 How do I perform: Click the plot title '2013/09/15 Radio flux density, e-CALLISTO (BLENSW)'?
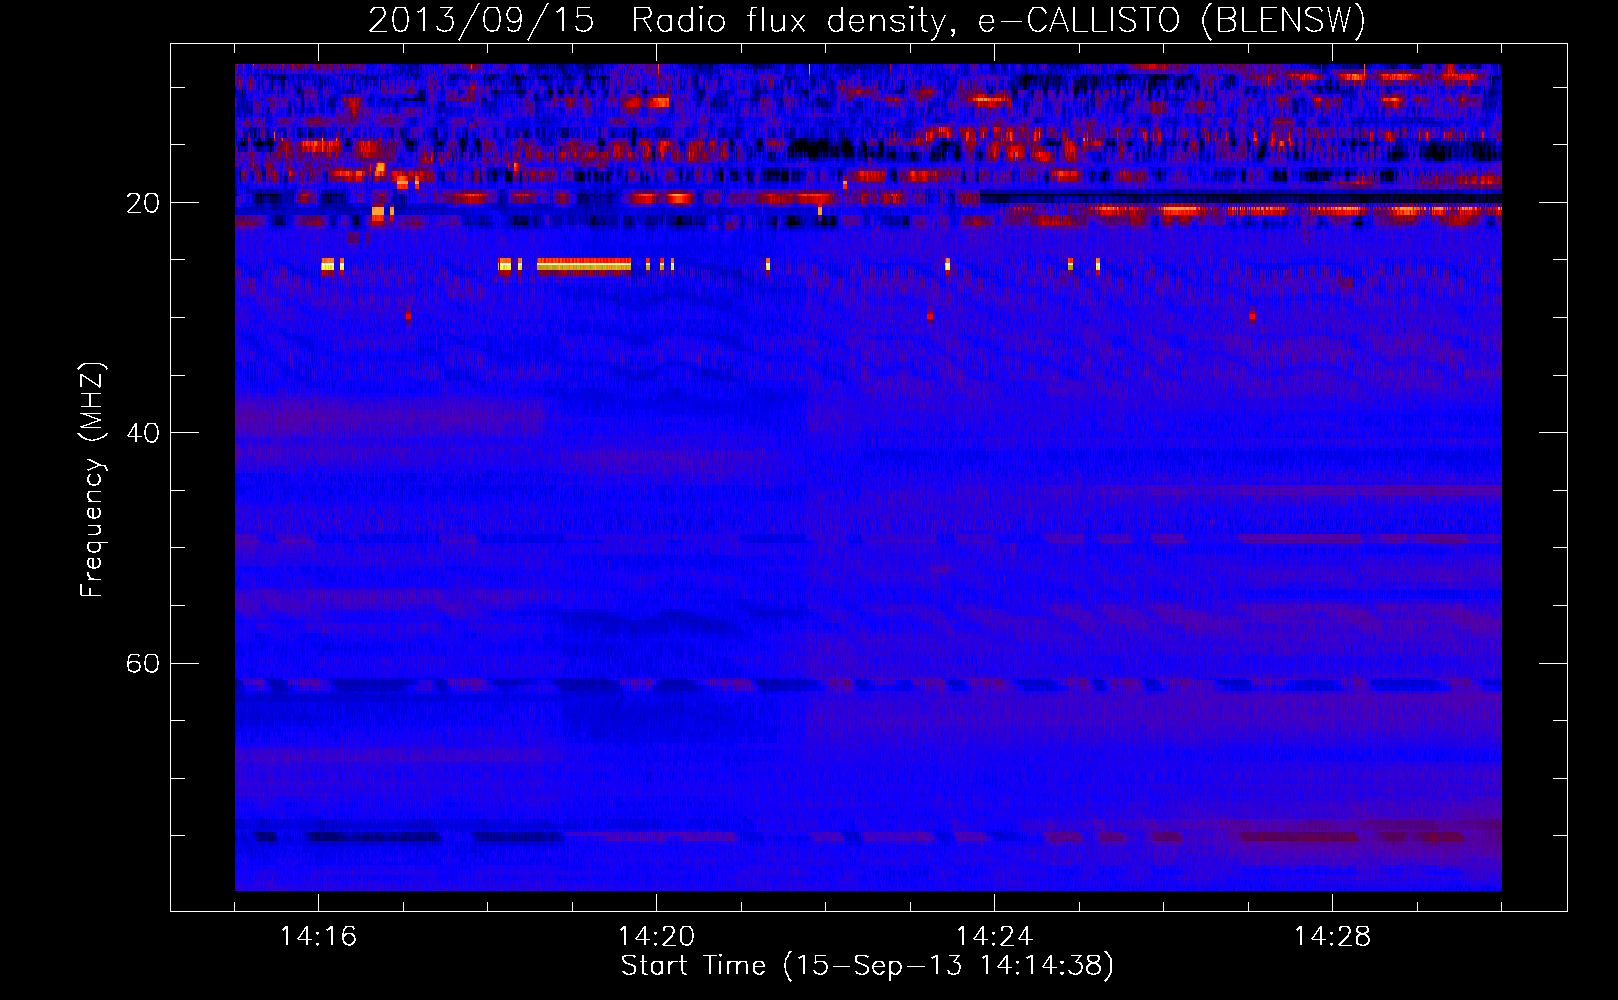[x=867, y=20]
